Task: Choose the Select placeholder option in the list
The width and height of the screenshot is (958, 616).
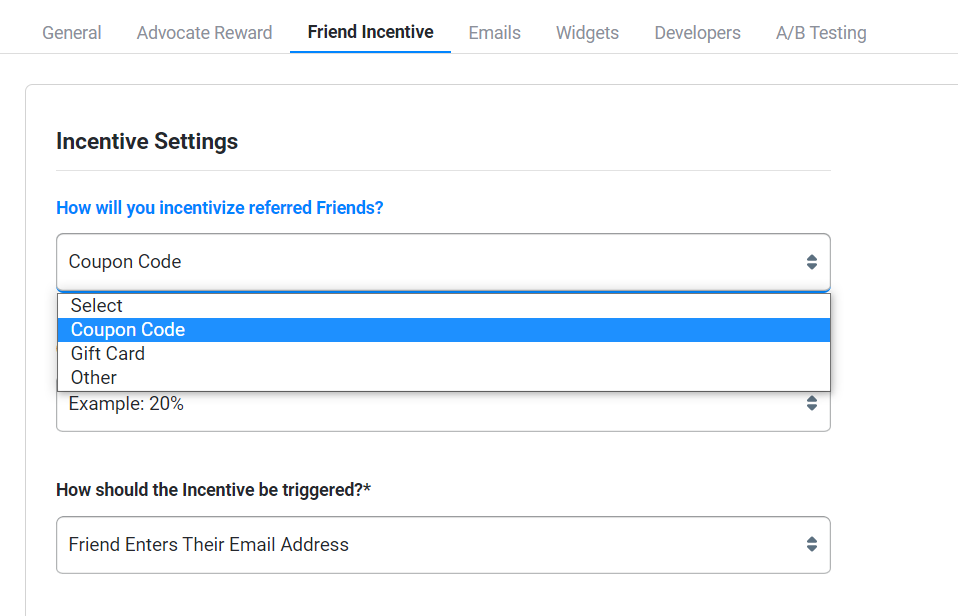Action: coord(97,306)
